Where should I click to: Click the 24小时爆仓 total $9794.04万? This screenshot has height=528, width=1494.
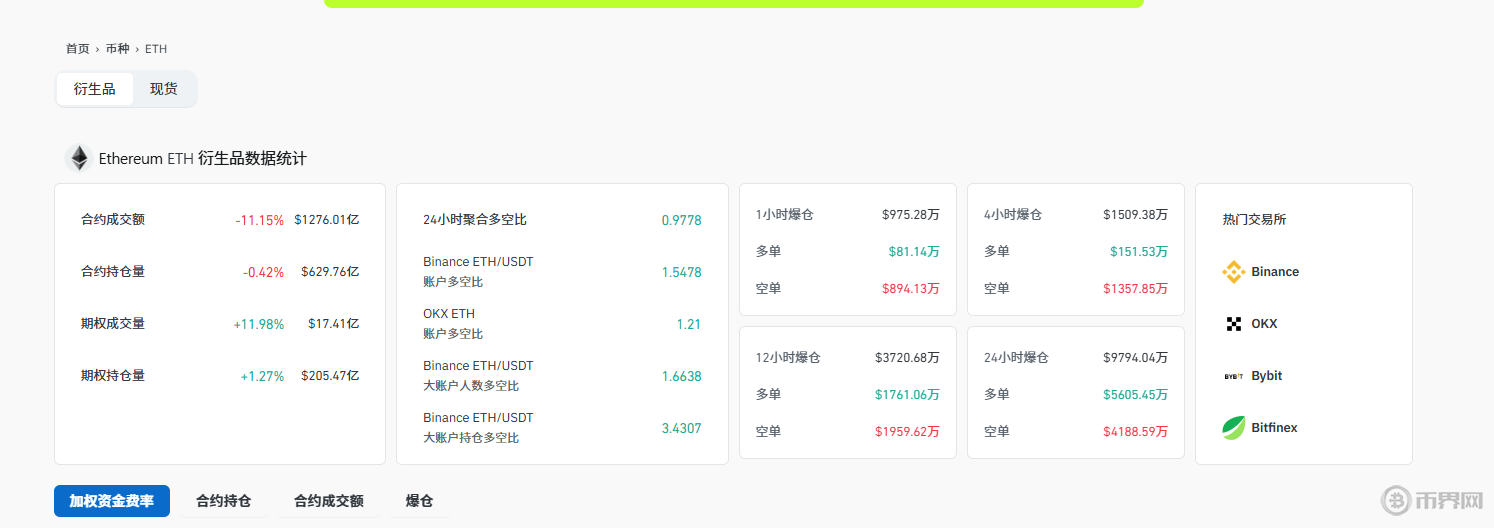1135,358
